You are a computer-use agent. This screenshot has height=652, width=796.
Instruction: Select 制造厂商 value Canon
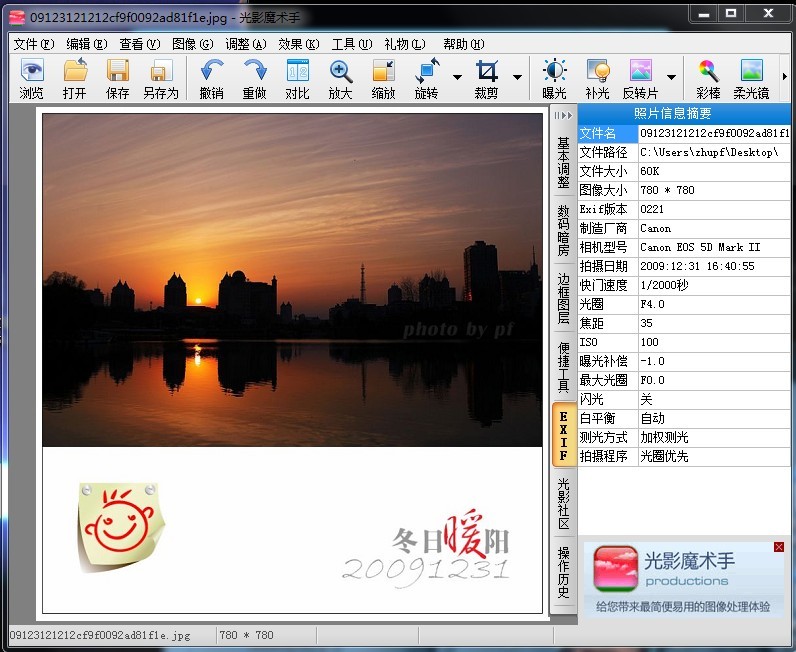pyautogui.click(x=714, y=229)
